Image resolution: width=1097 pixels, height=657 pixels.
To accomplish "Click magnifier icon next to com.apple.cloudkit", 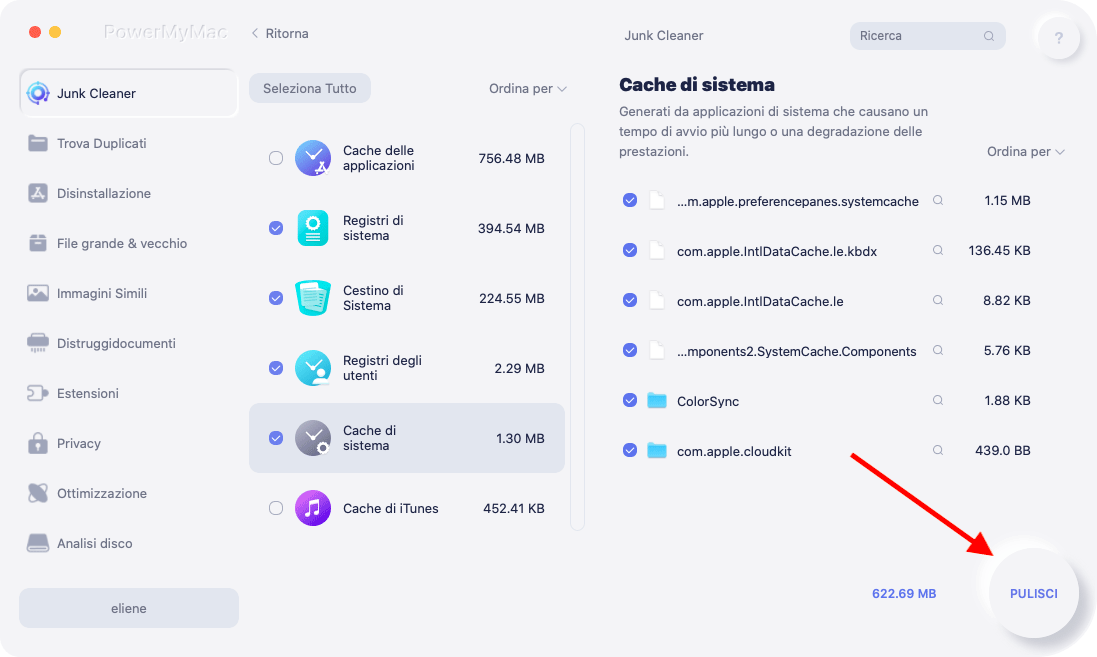I will tap(937, 451).
